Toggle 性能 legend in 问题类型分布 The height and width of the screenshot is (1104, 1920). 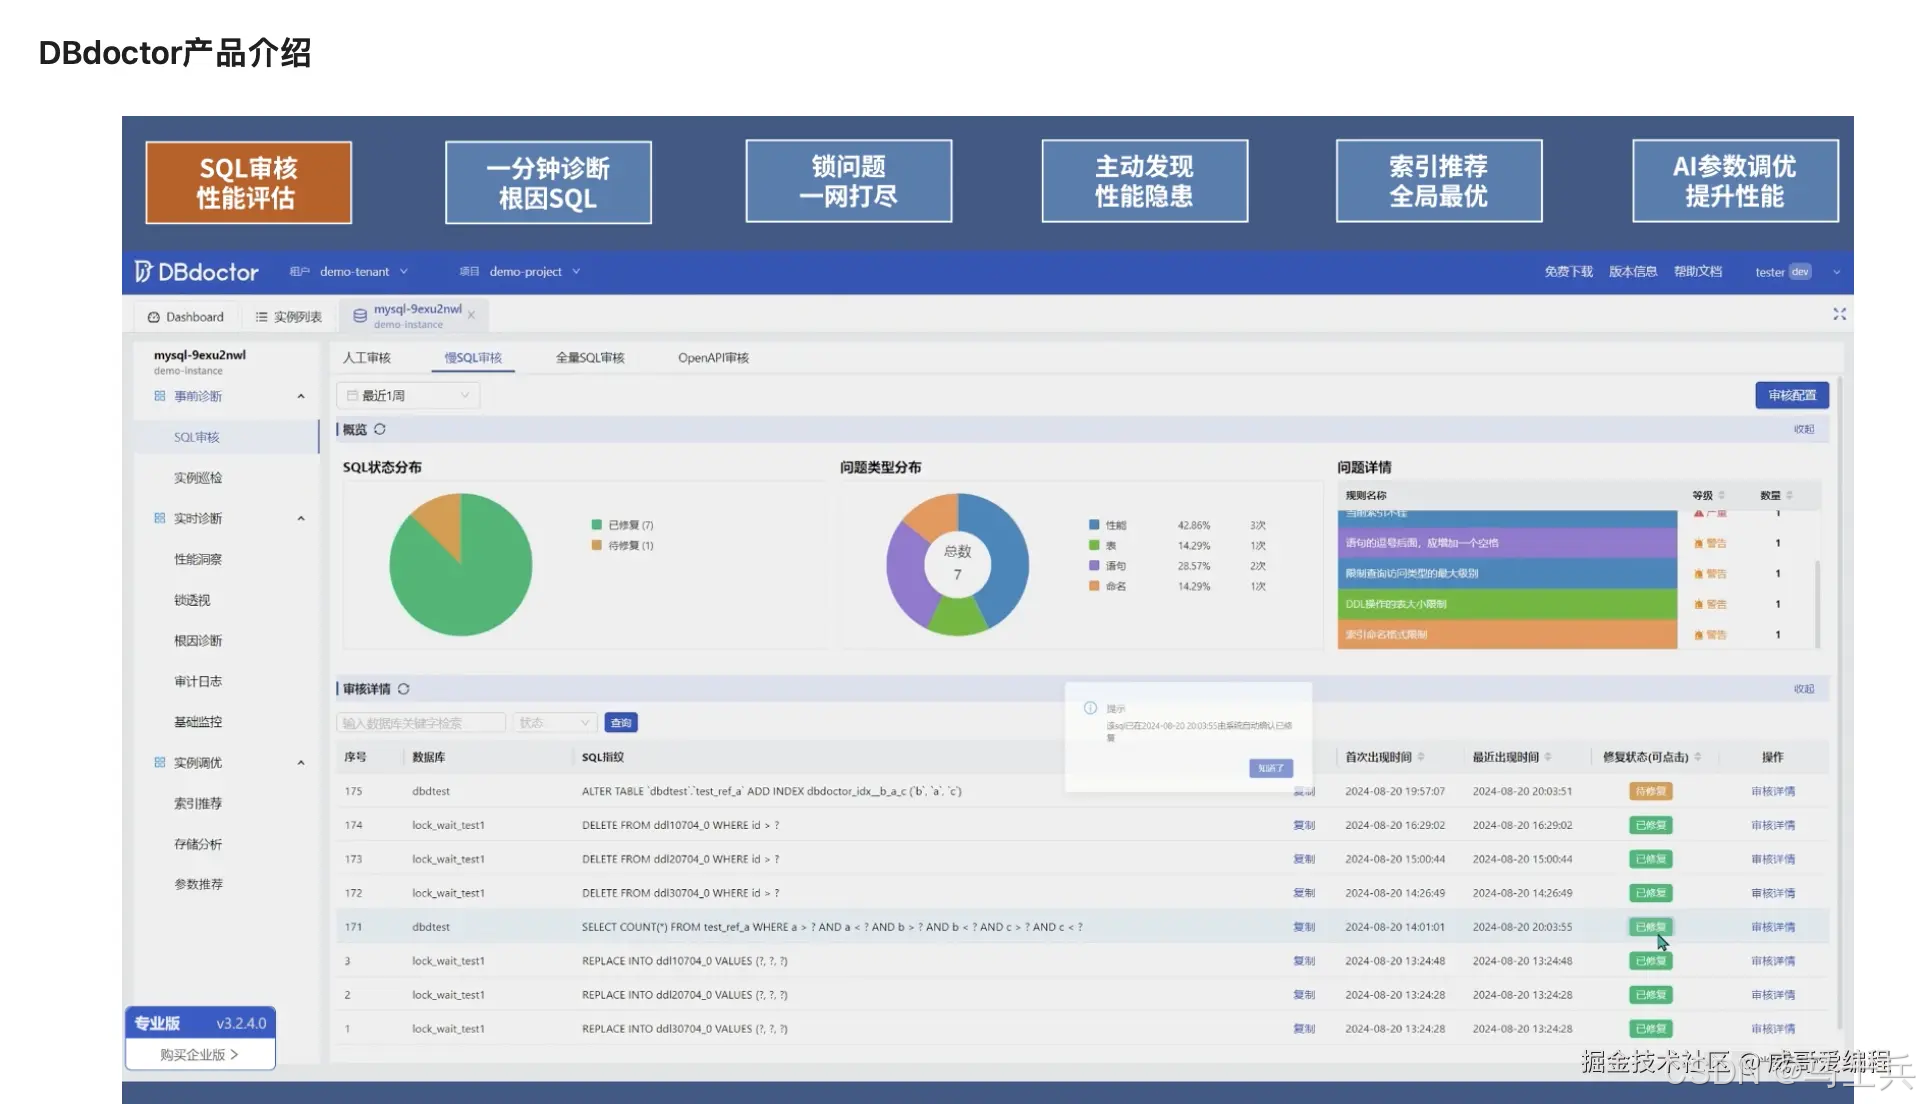[x=1108, y=525]
